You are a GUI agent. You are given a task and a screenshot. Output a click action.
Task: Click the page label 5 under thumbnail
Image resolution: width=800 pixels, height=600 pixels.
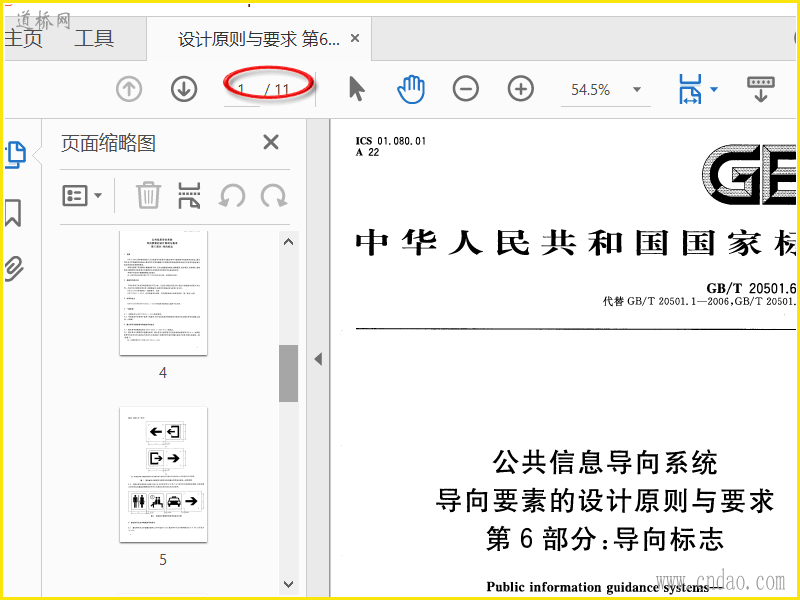[x=163, y=560]
